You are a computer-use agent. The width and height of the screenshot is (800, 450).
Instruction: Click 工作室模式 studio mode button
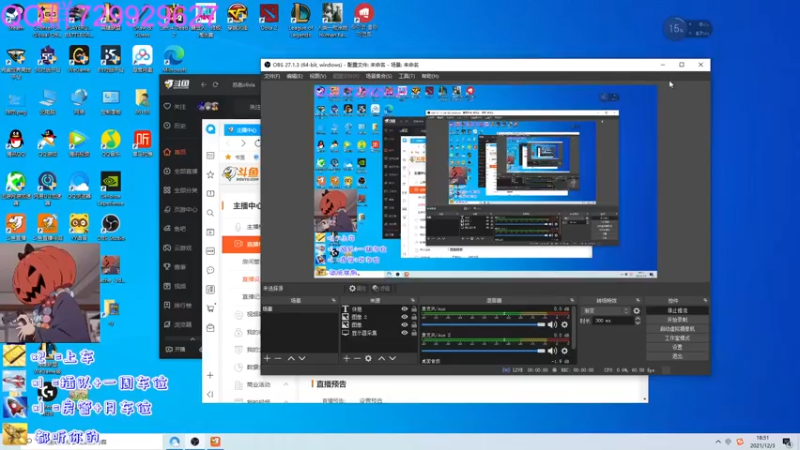tap(677, 338)
